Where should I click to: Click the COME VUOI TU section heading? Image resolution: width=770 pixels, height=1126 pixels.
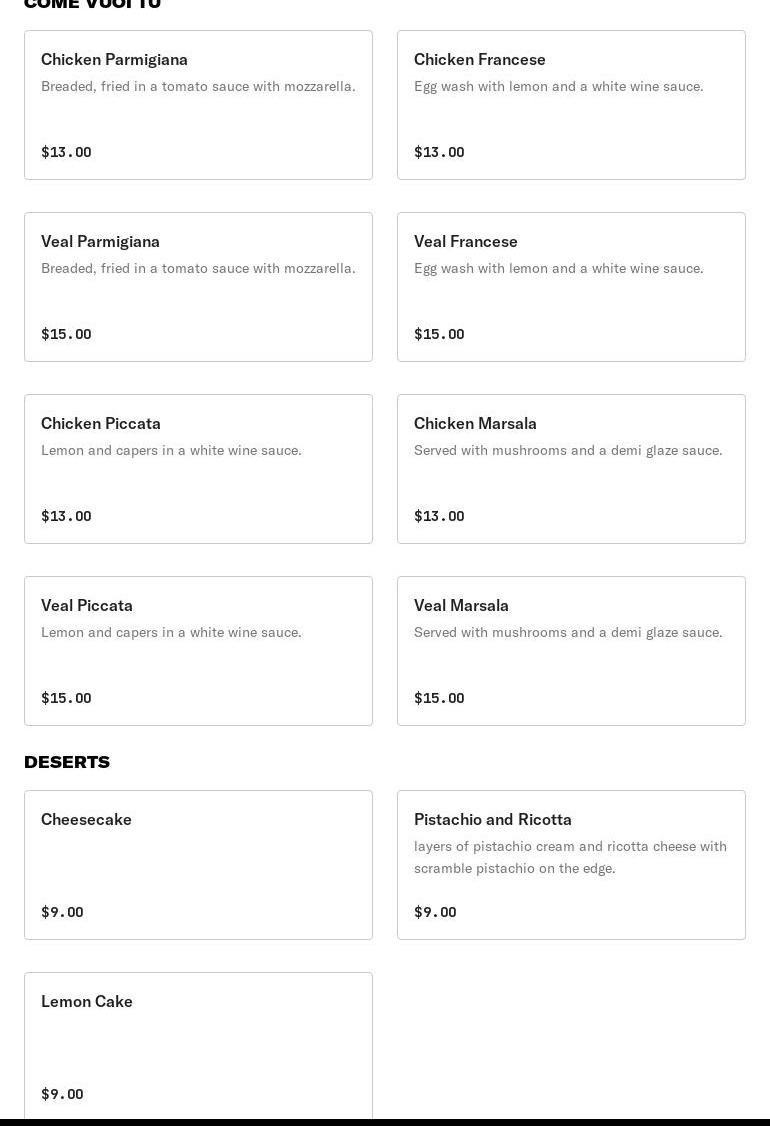tap(92, 4)
